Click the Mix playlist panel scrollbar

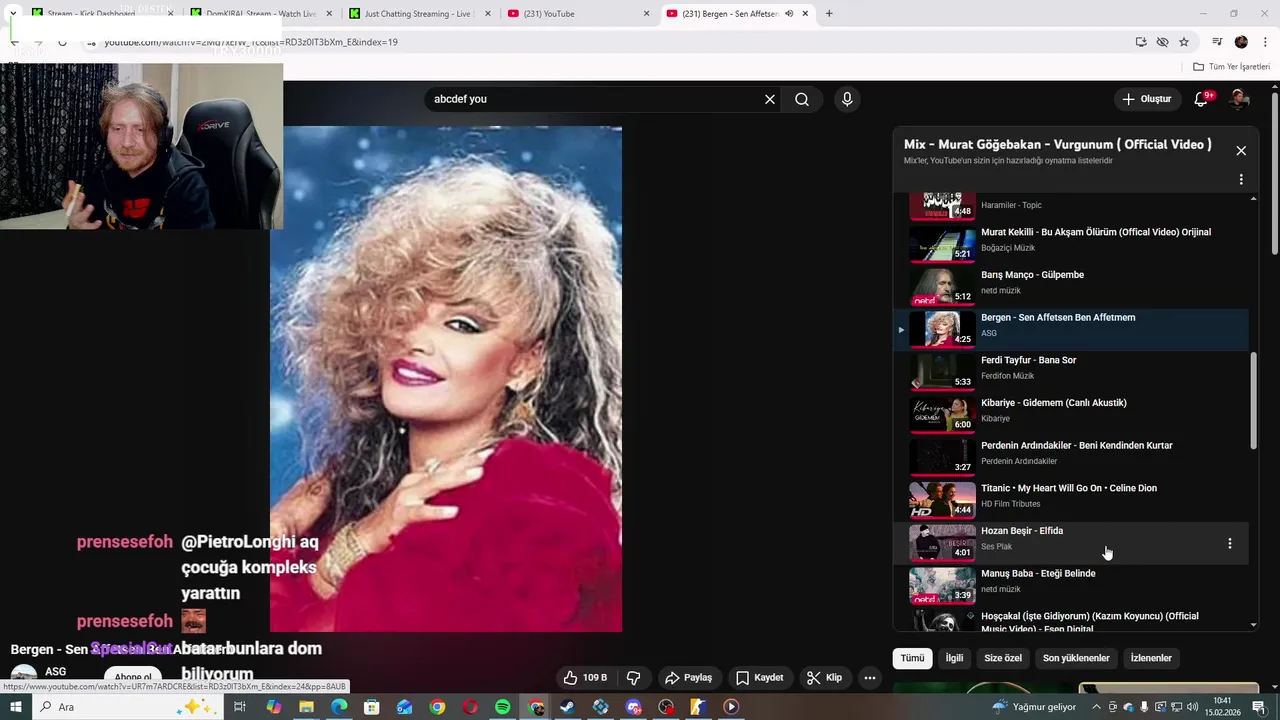[1254, 400]
